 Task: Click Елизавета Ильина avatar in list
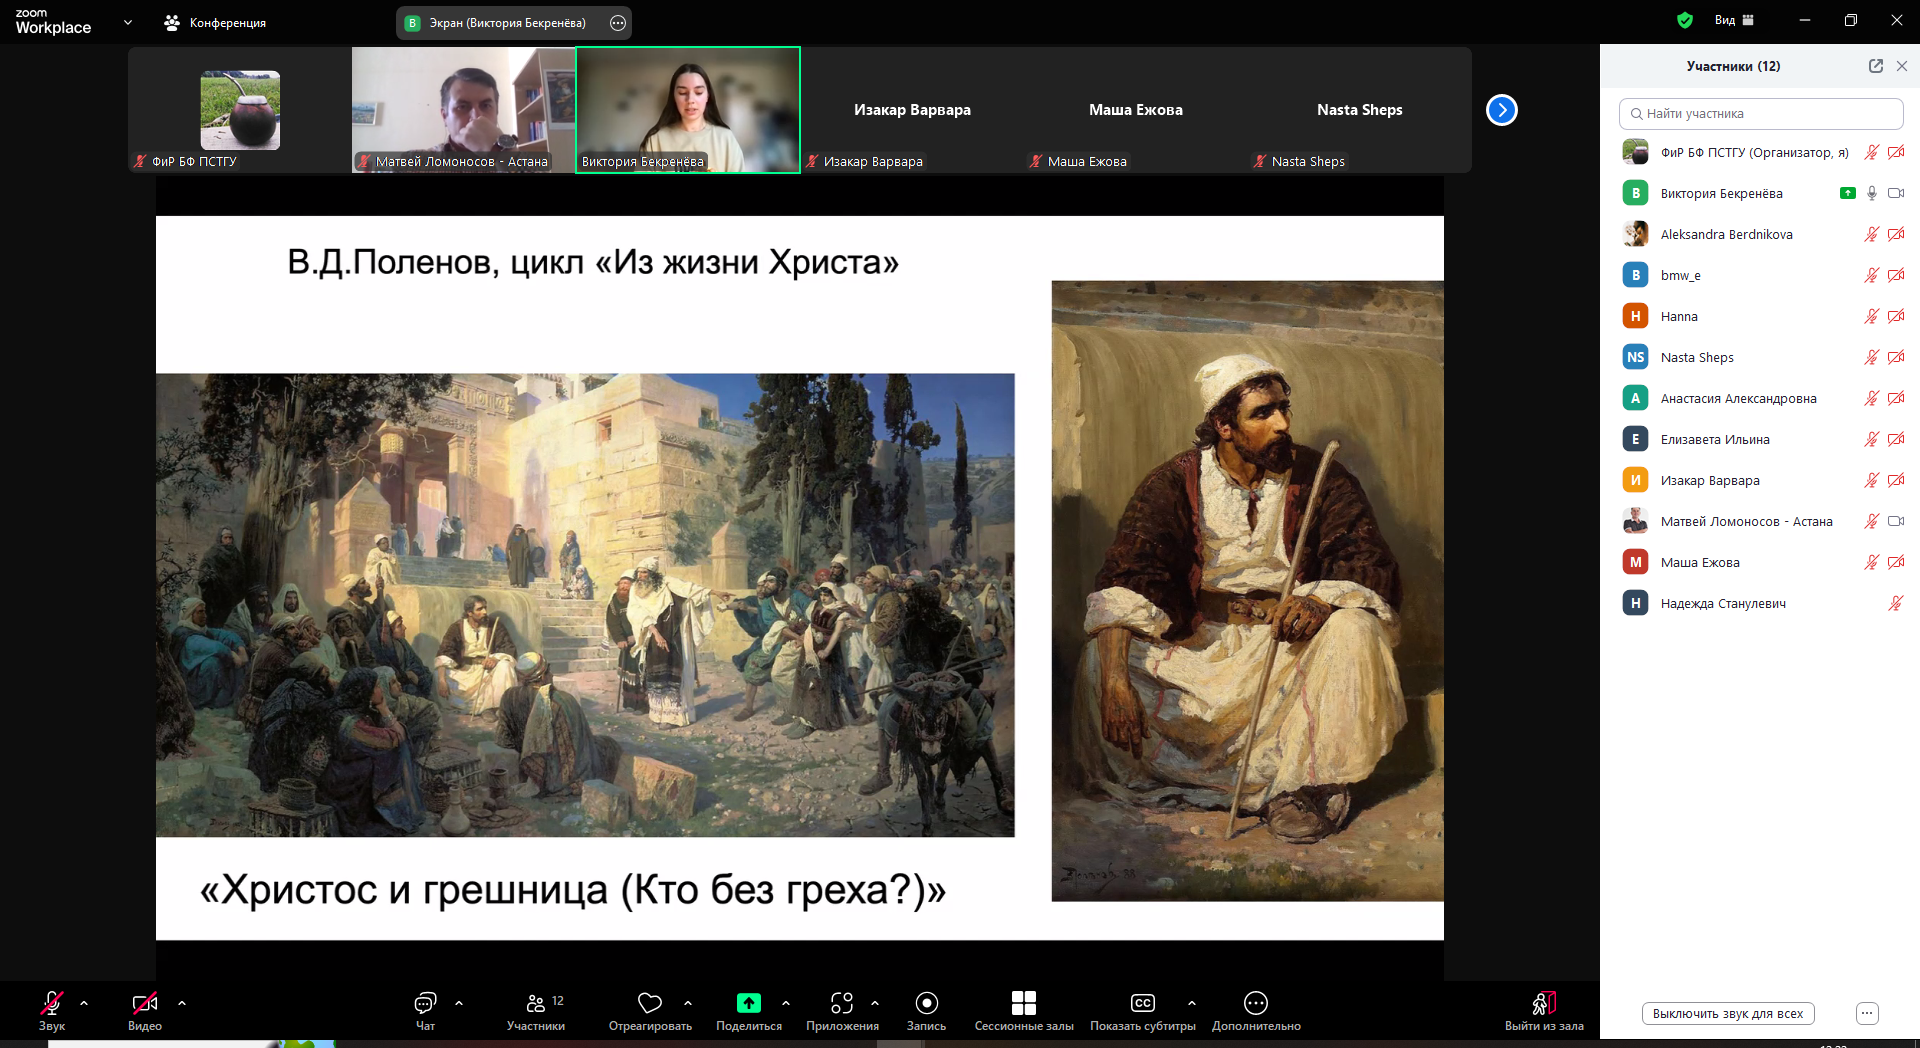coord(1636,439)
